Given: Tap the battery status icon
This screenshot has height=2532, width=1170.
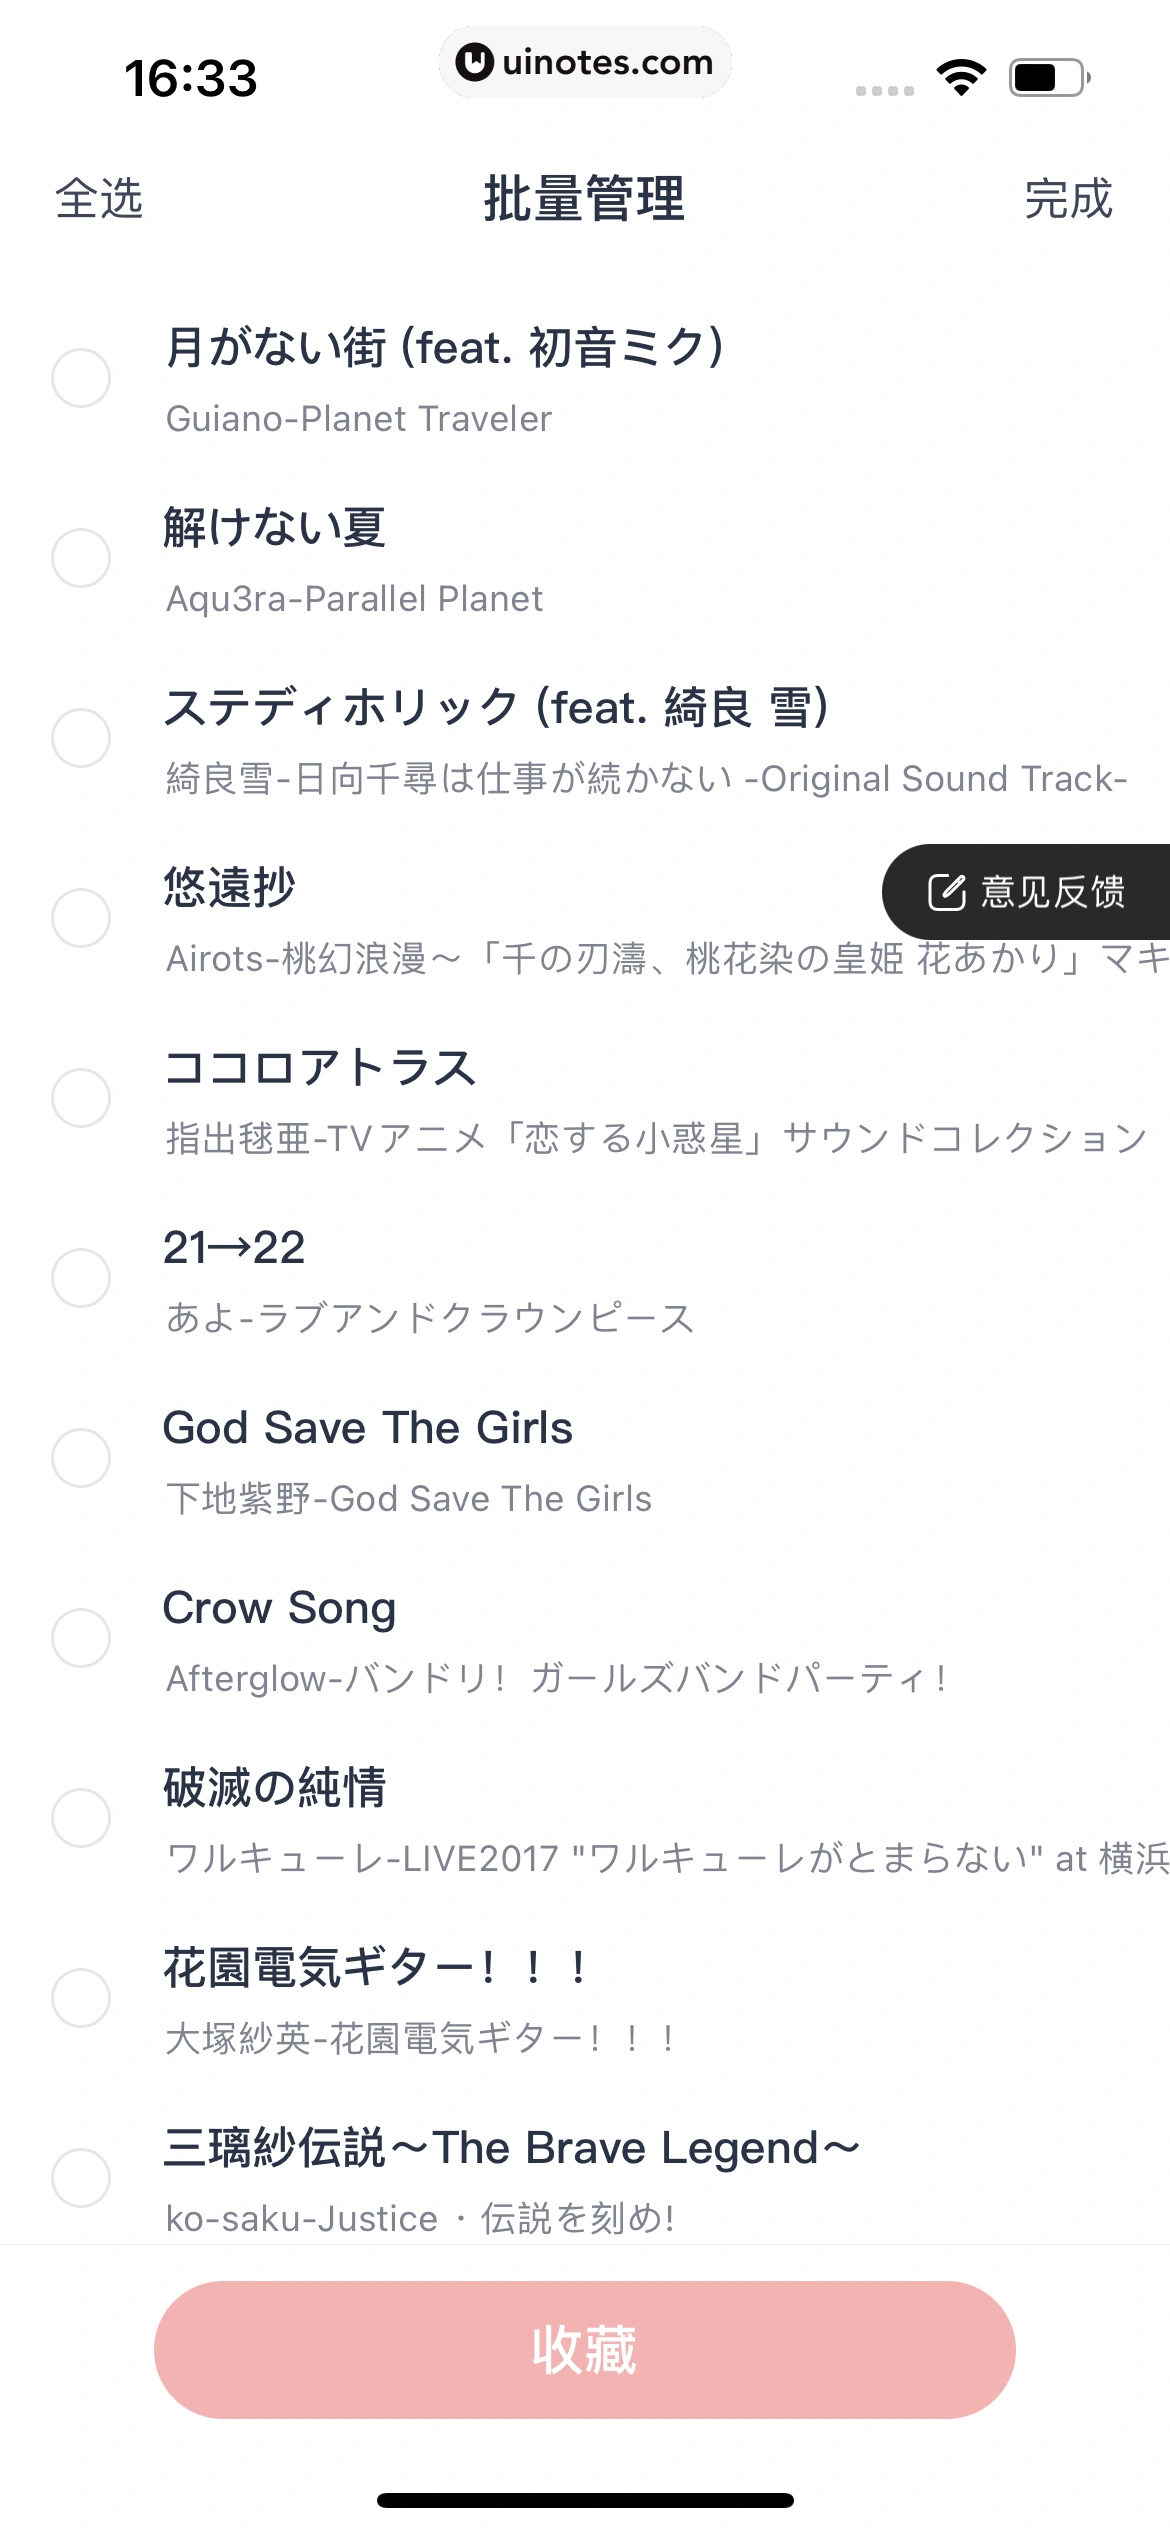Looking at the screenshot, I should [1049, 77].
